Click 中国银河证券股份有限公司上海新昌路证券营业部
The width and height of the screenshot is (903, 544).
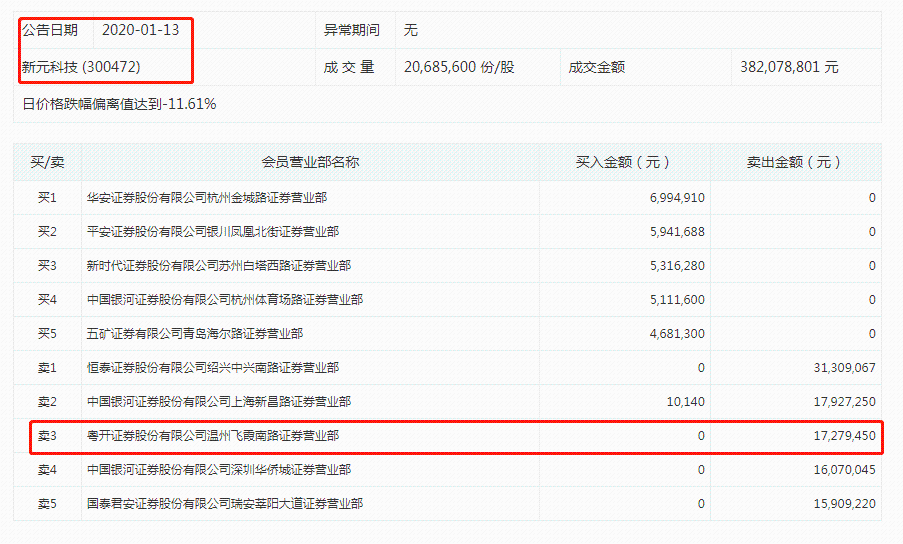pos(219,401)
